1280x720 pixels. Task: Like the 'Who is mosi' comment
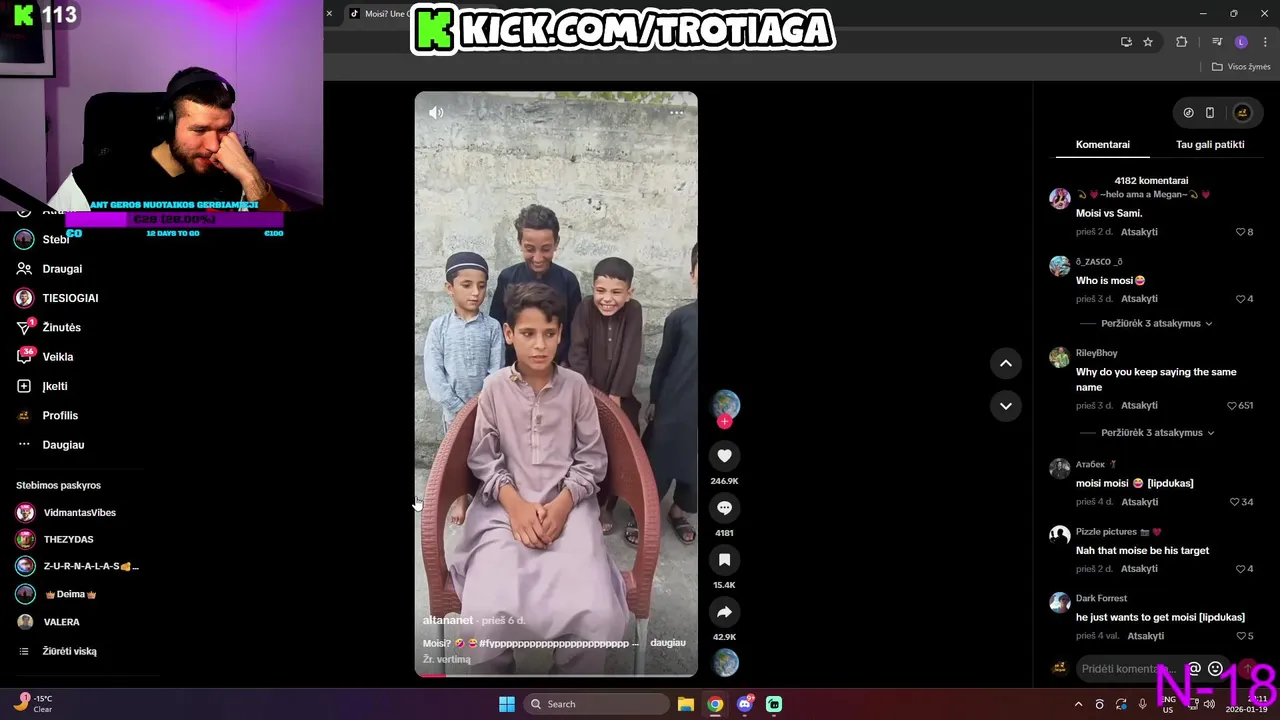coord(1241,299)
